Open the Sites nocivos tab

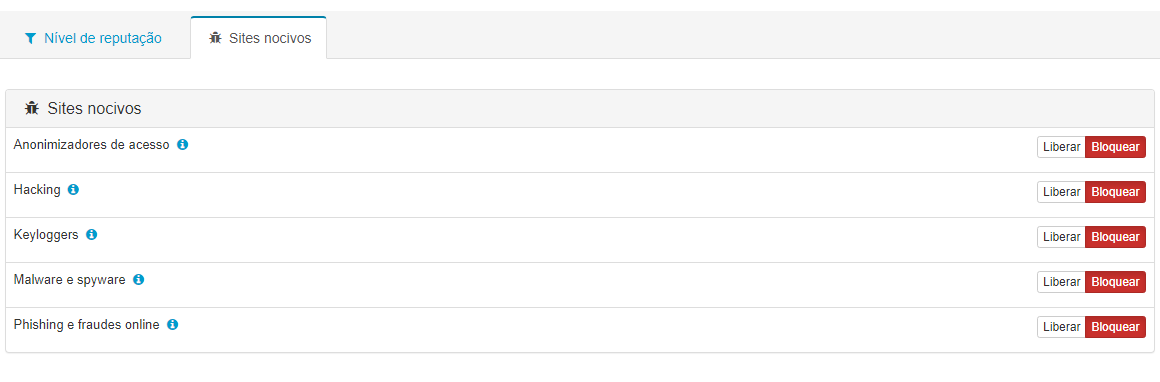[x=258, y=38]
